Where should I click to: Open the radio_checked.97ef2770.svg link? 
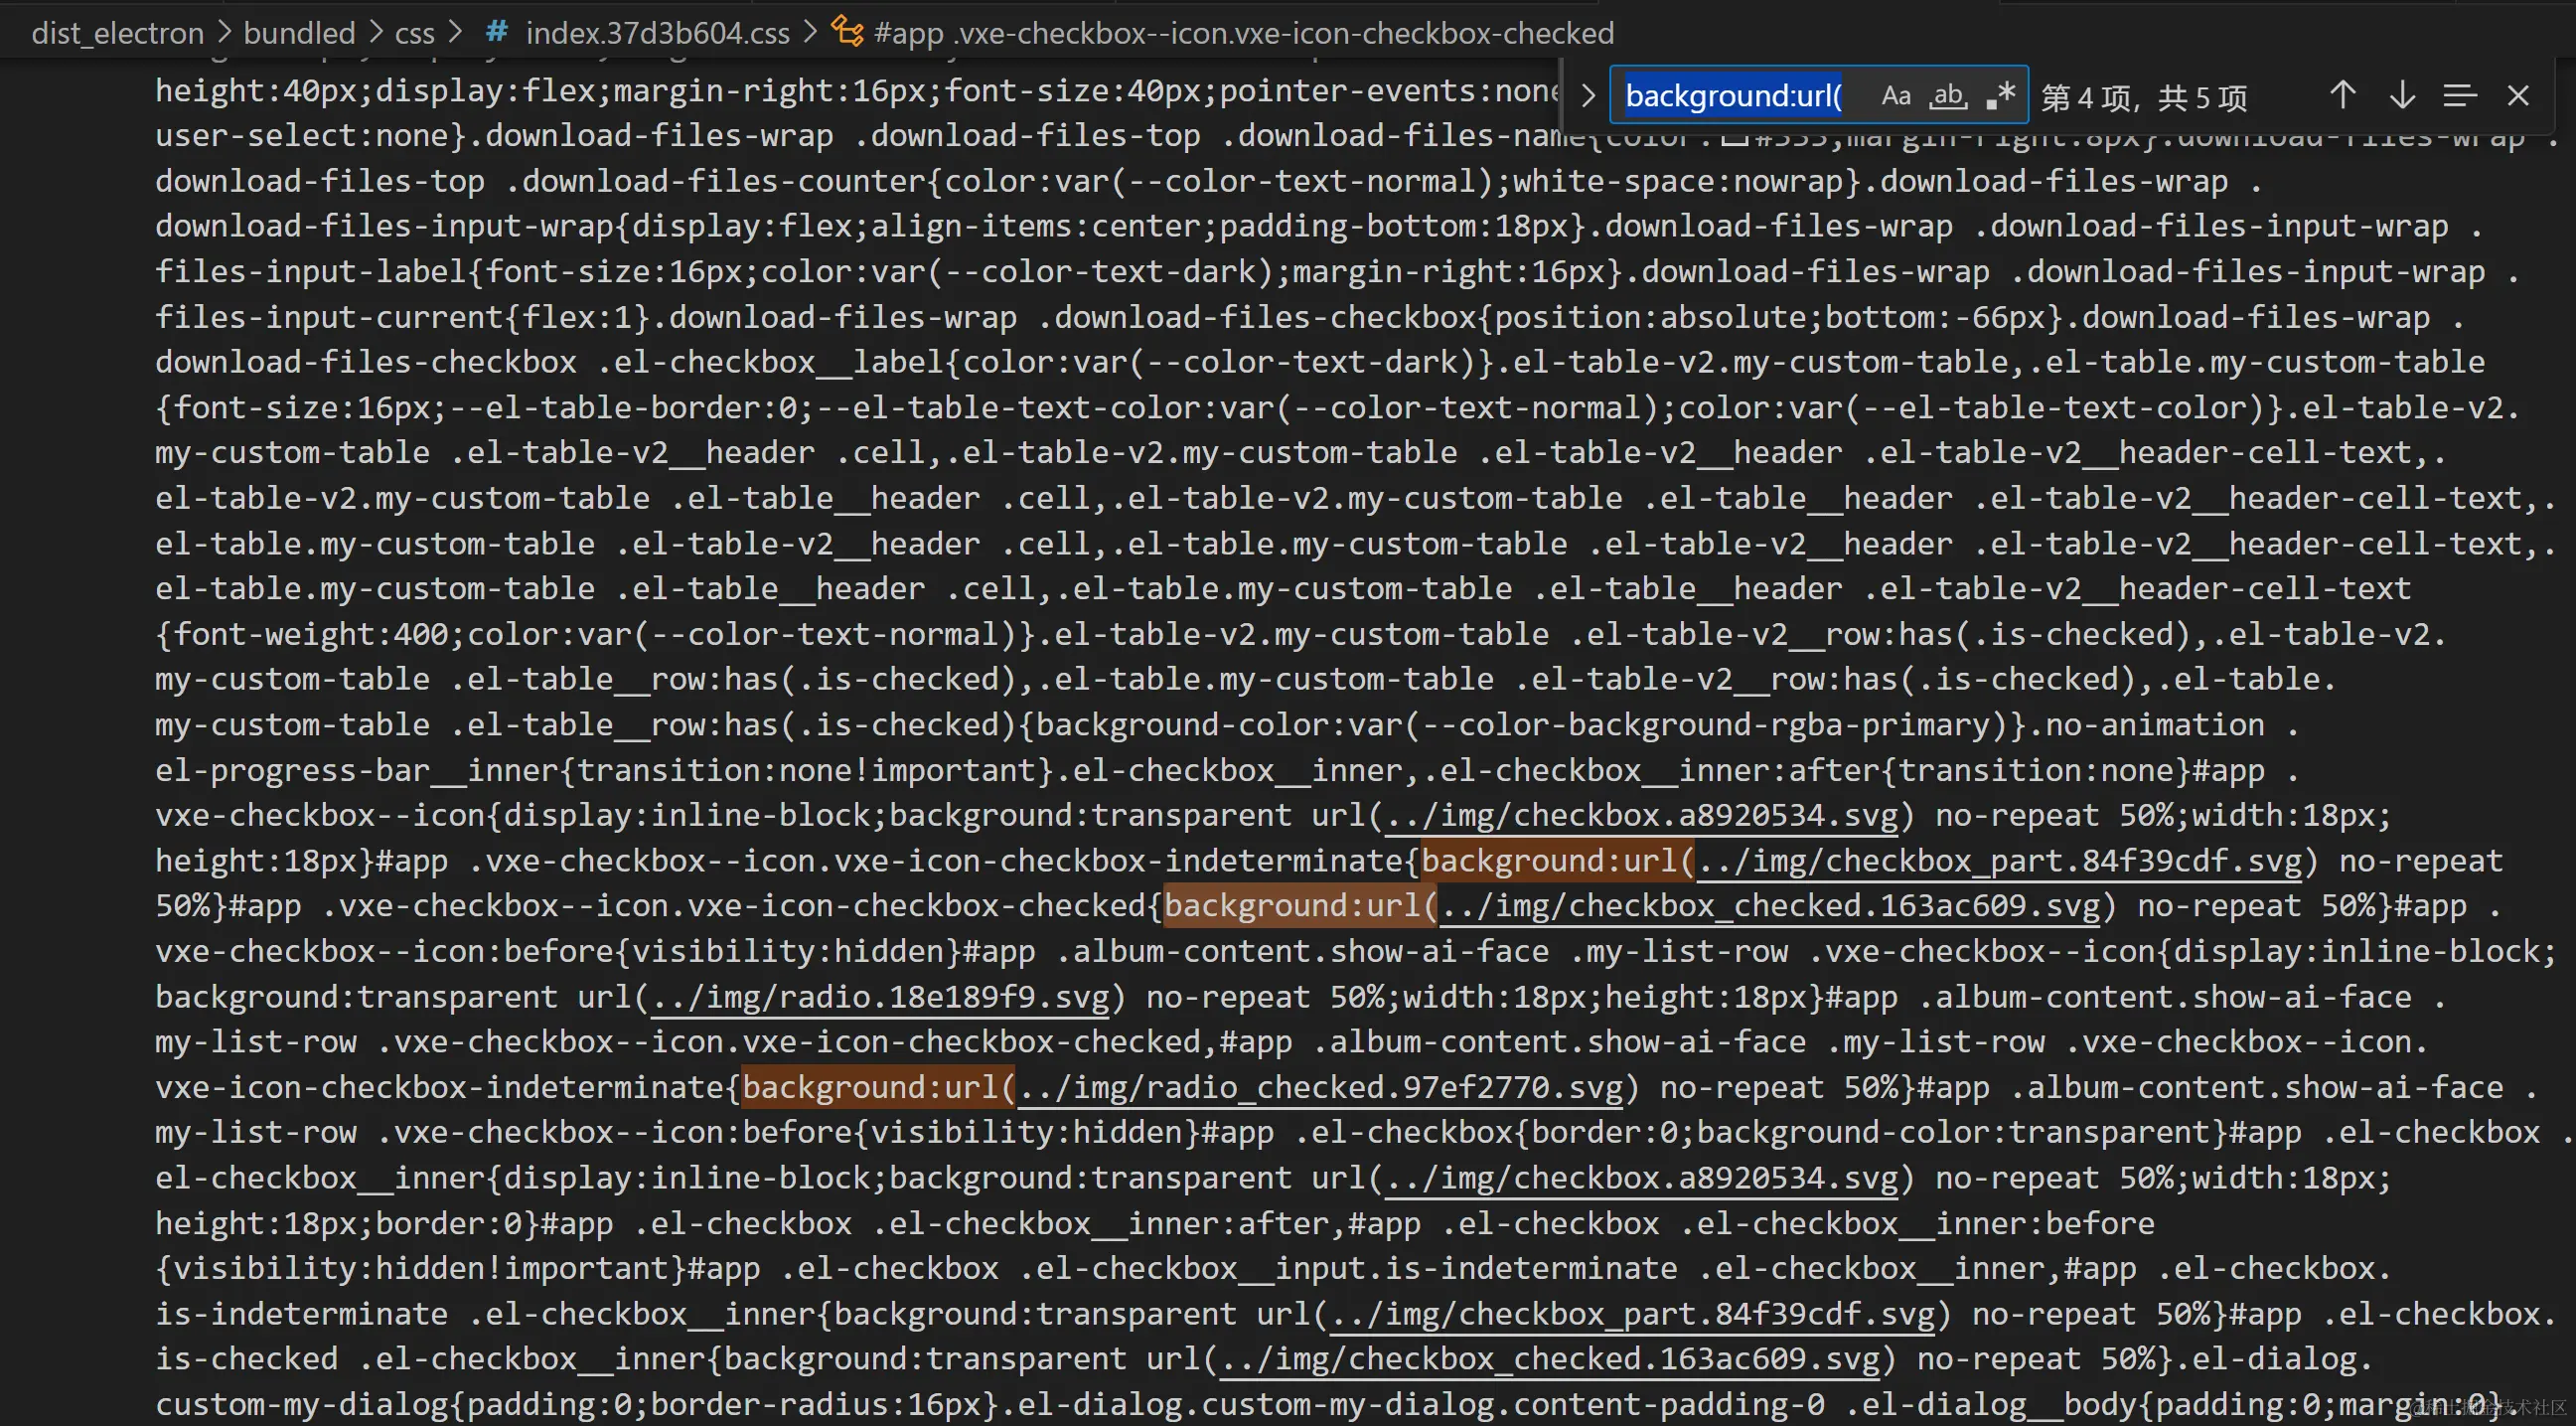click(1320, 1088)
